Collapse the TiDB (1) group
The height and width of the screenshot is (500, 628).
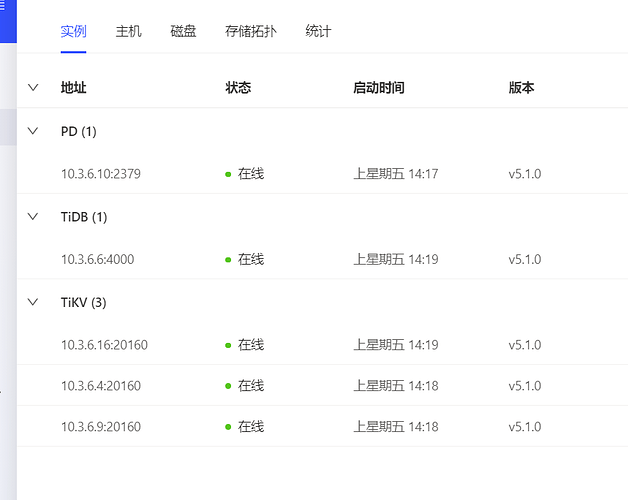click(x=33, y=216)
